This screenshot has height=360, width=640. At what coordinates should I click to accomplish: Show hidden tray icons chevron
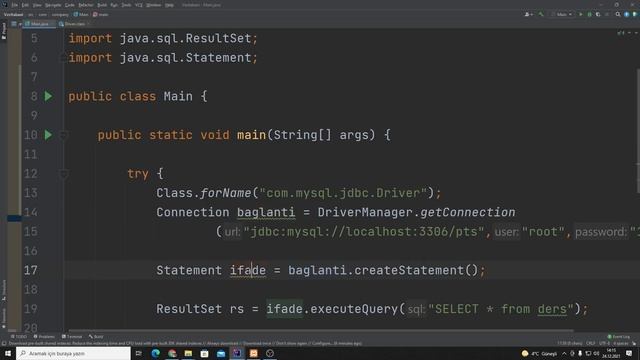[564, 353]
